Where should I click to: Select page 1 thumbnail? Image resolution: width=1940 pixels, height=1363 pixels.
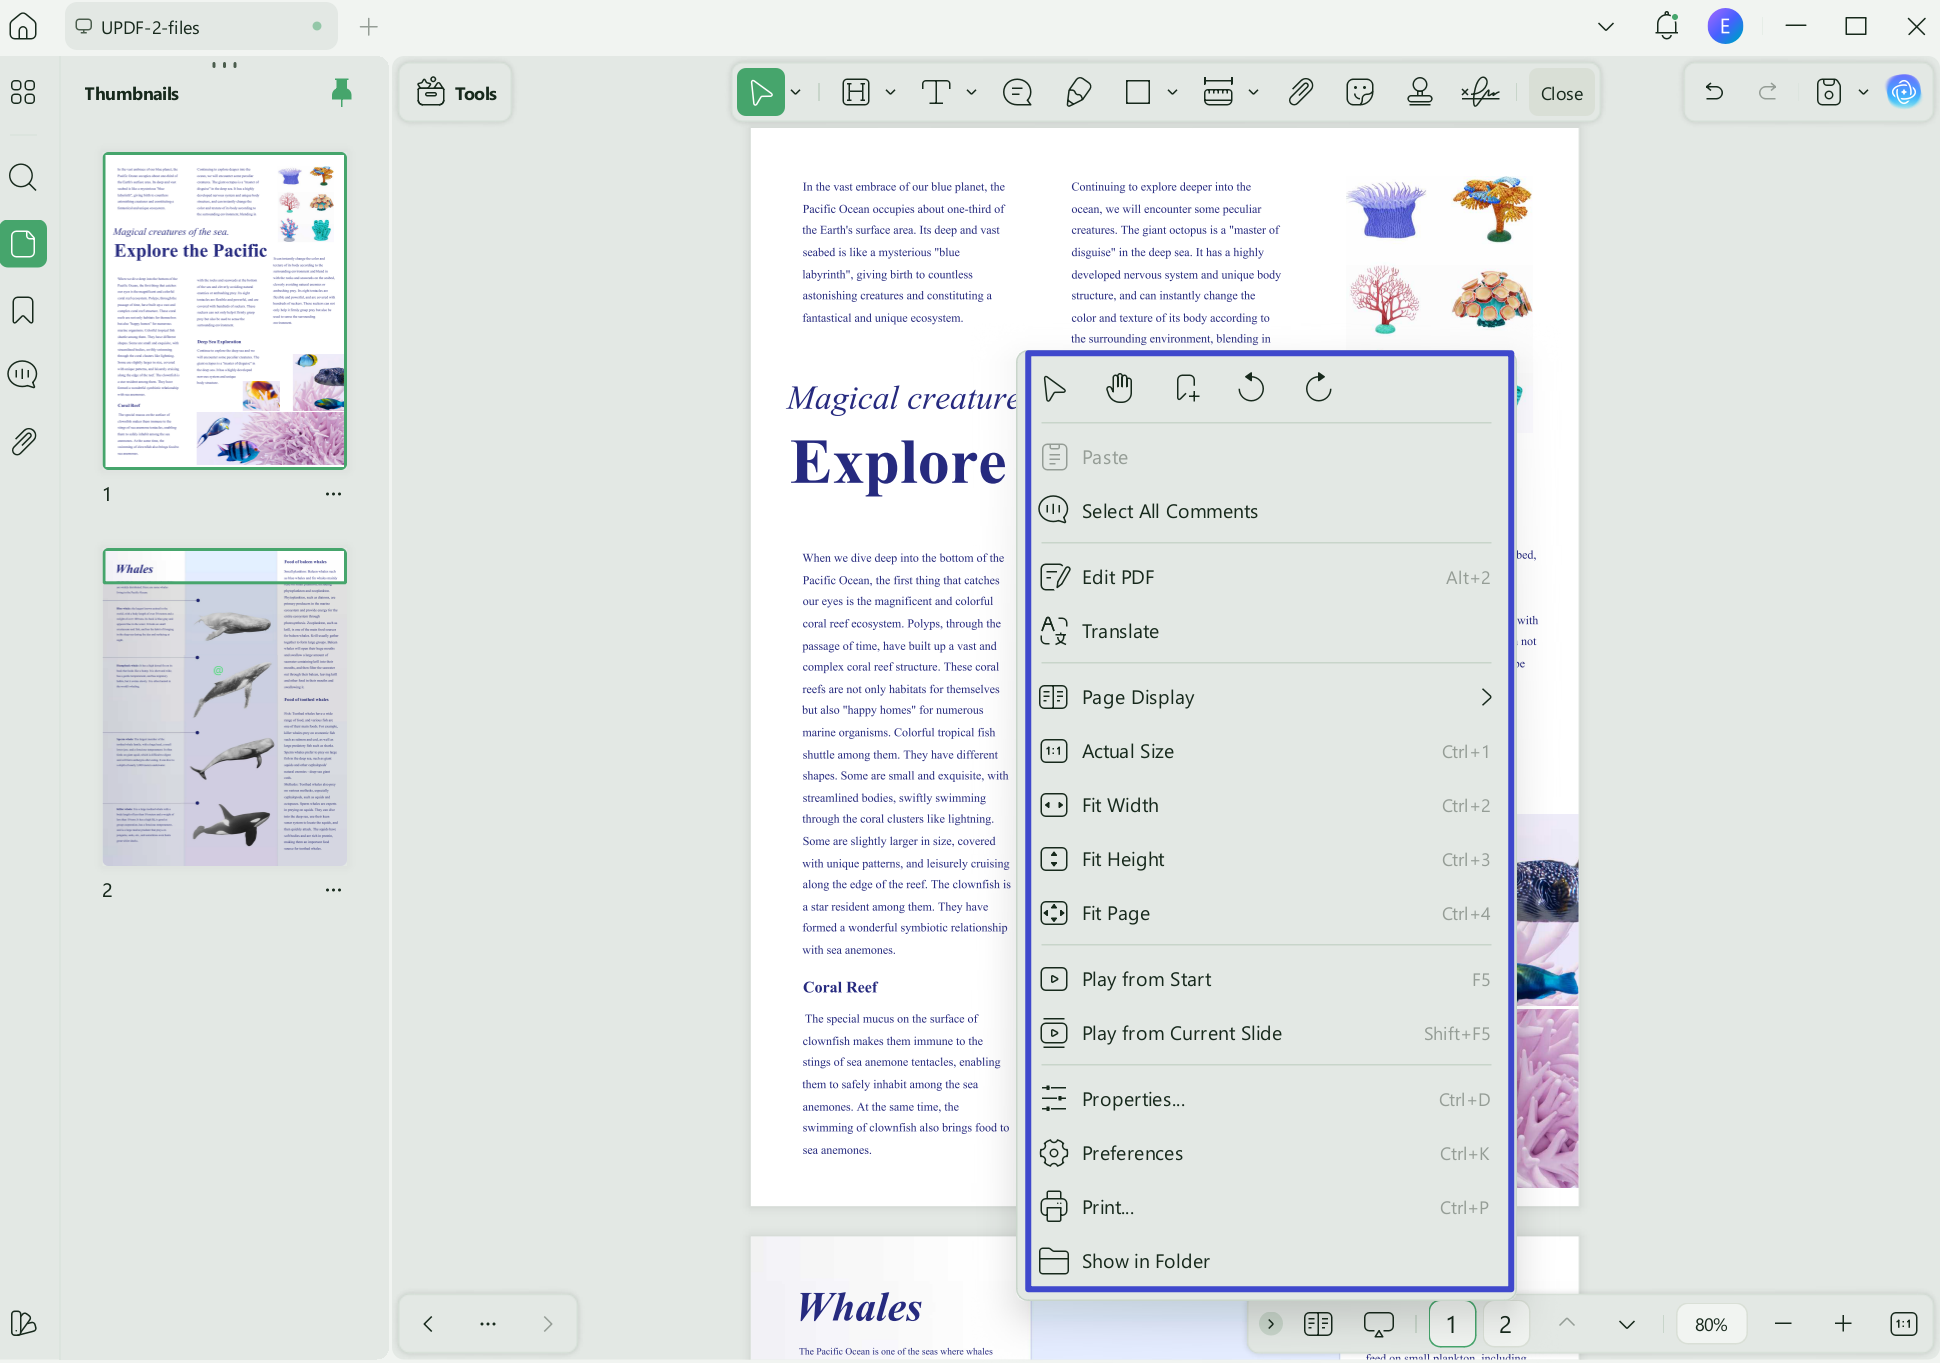point(225,311)
